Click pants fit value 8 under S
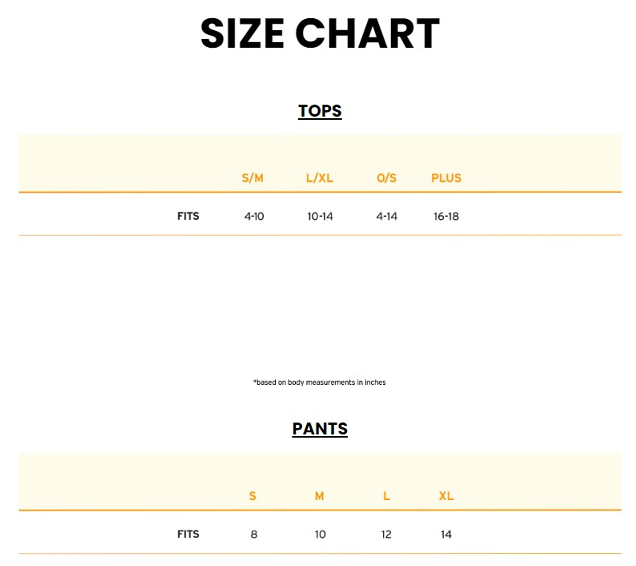 point(254,534)
